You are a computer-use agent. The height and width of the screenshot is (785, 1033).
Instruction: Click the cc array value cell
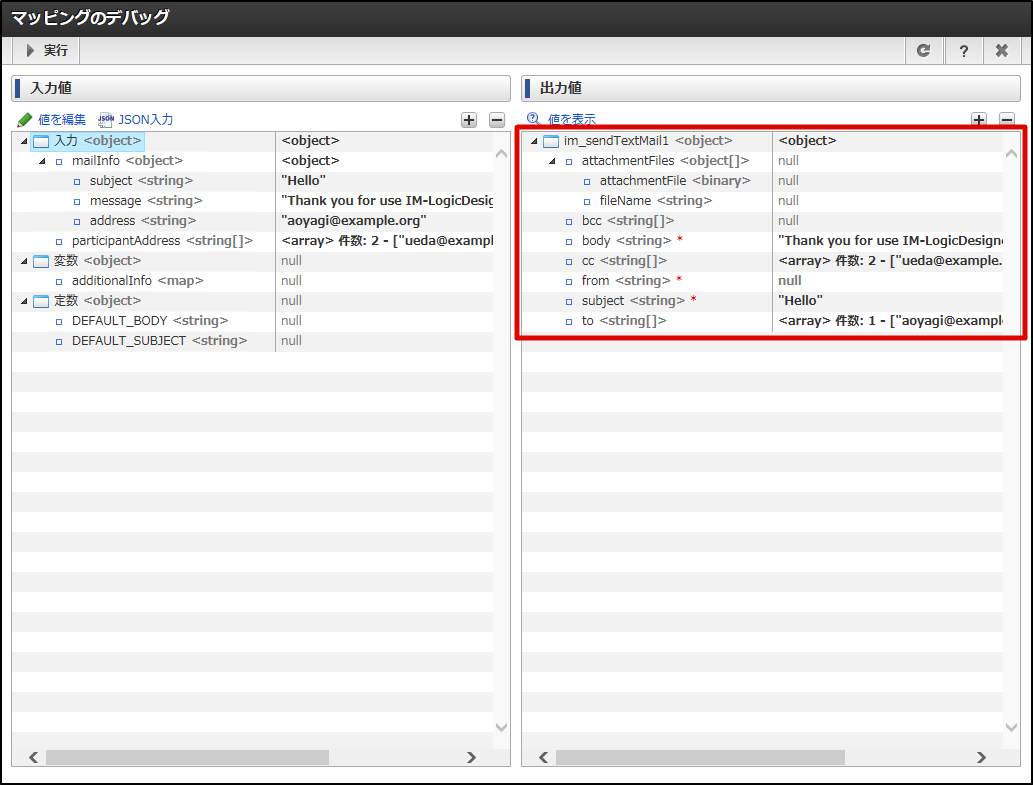coord(887,261)
